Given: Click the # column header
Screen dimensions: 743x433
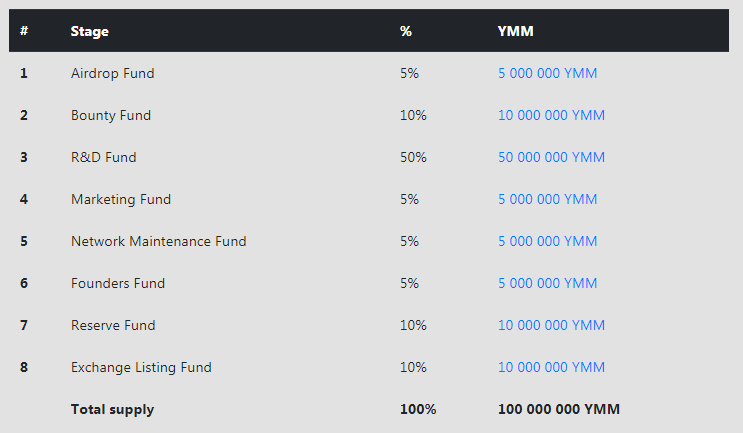Looking at the screenshot, I should coord(24,31).
